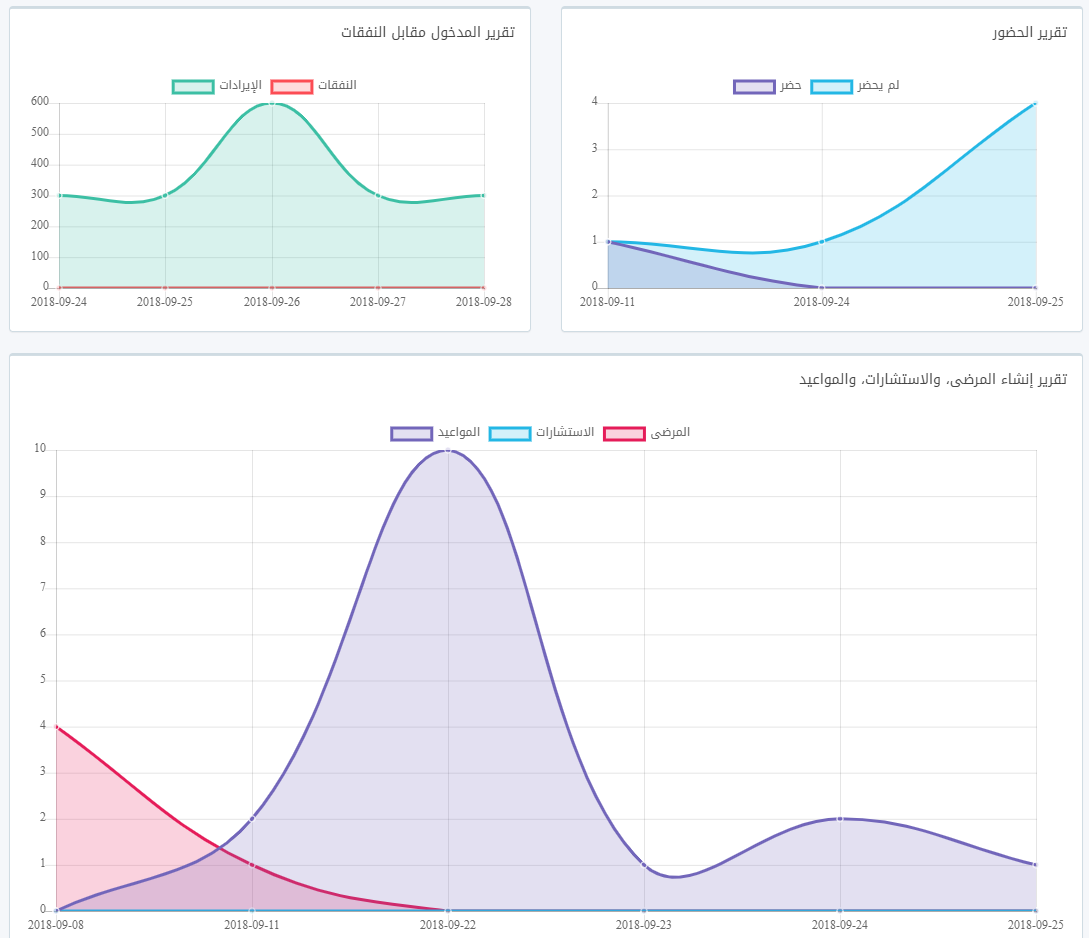Toggle the لم يحضر legend label
This screenshot has width=1089, height=938.
coord(877,86)
